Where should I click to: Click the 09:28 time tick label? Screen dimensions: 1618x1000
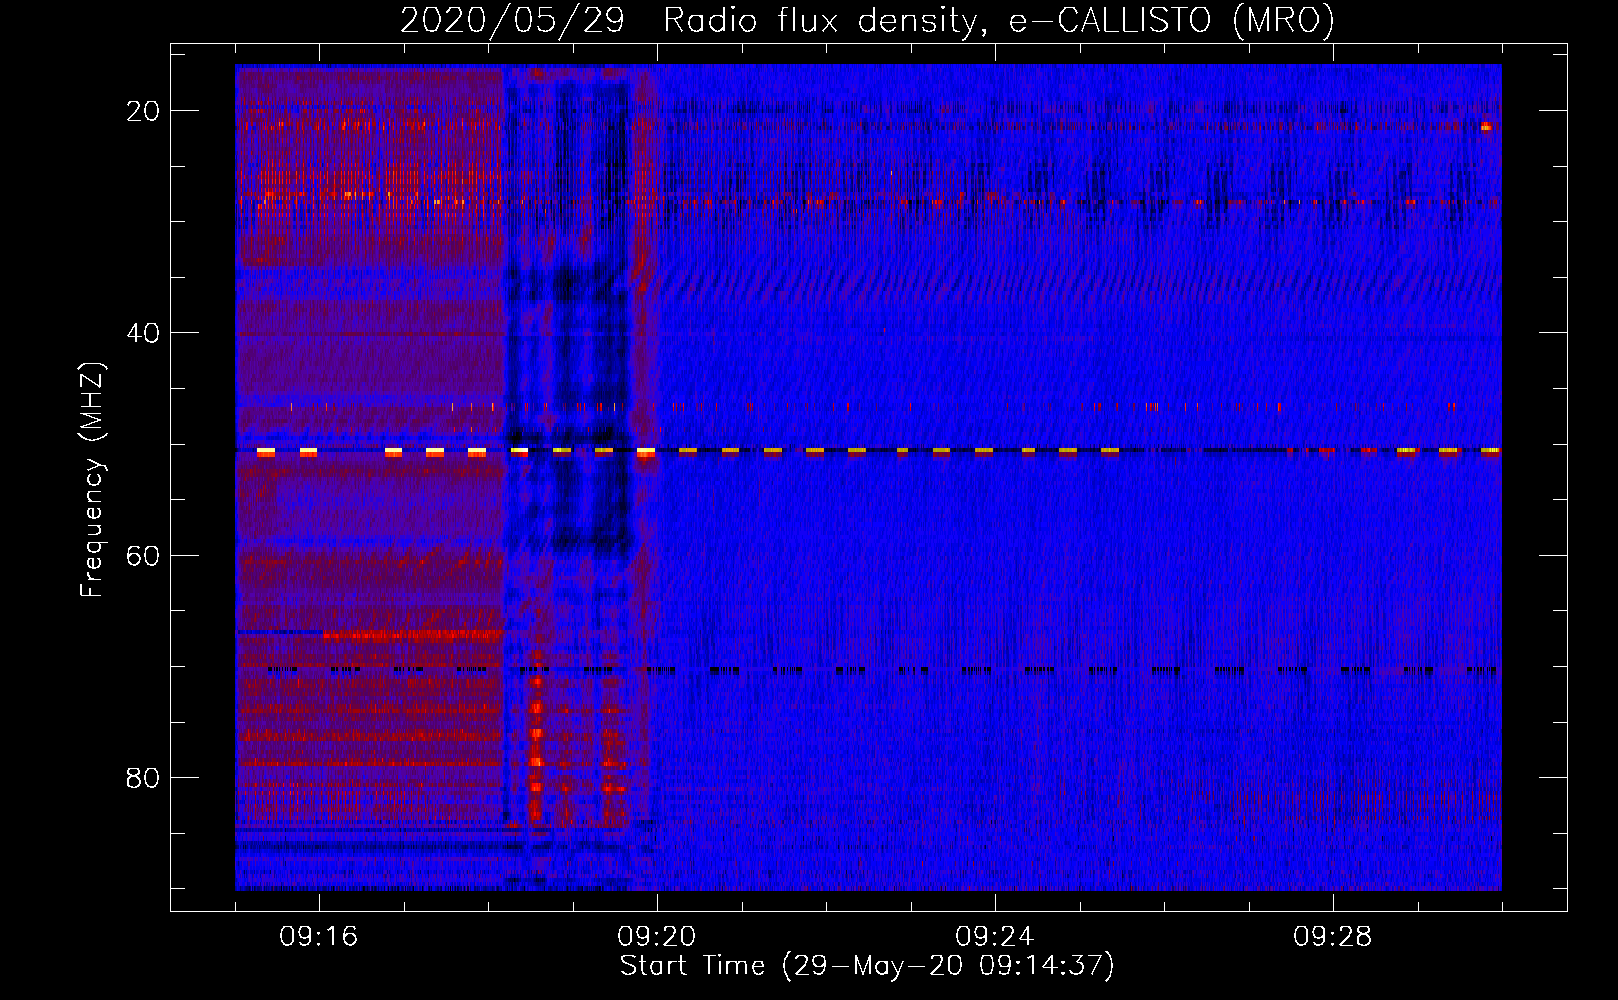point(1333,937)
